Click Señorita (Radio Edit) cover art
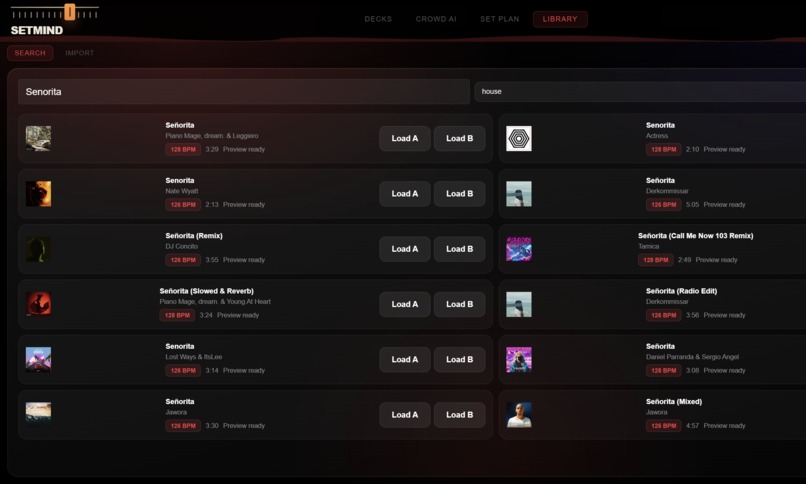The image size is (806, 484). click(x=519, y=304)
